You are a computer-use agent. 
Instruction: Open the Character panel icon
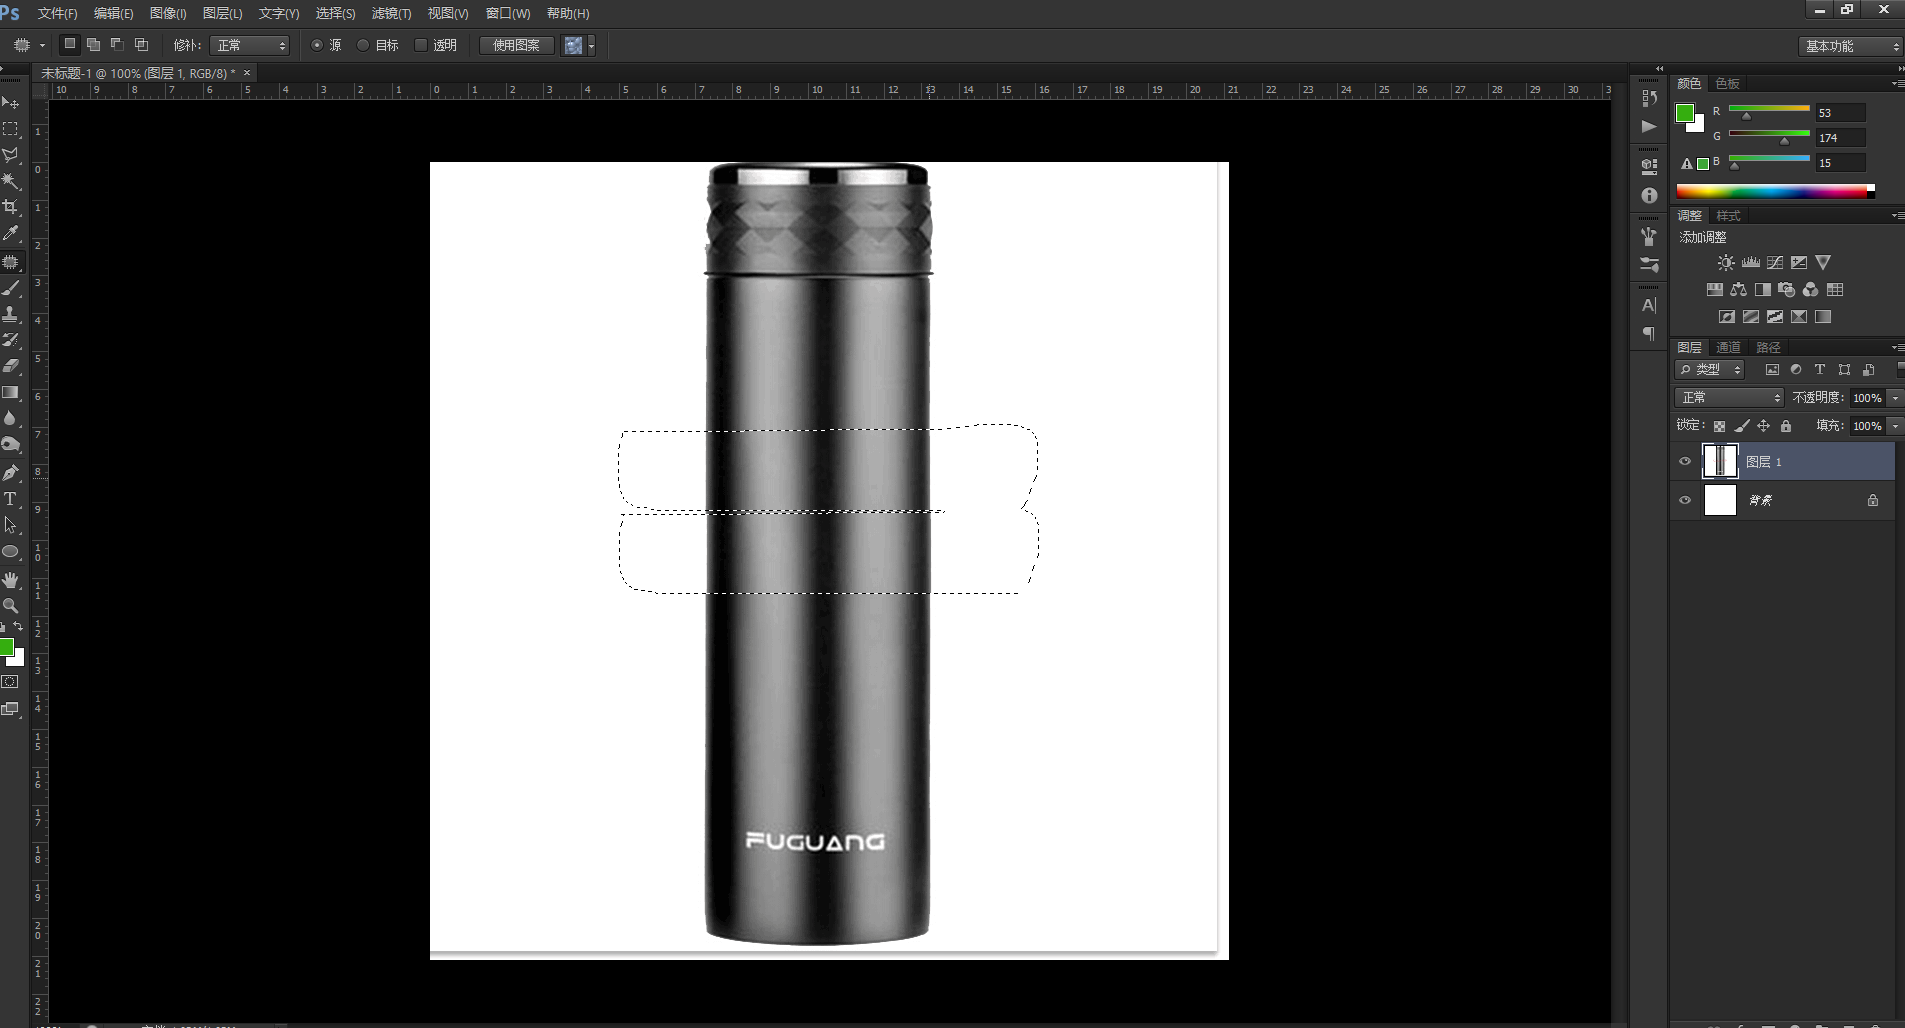click(x=1649, y=305)
